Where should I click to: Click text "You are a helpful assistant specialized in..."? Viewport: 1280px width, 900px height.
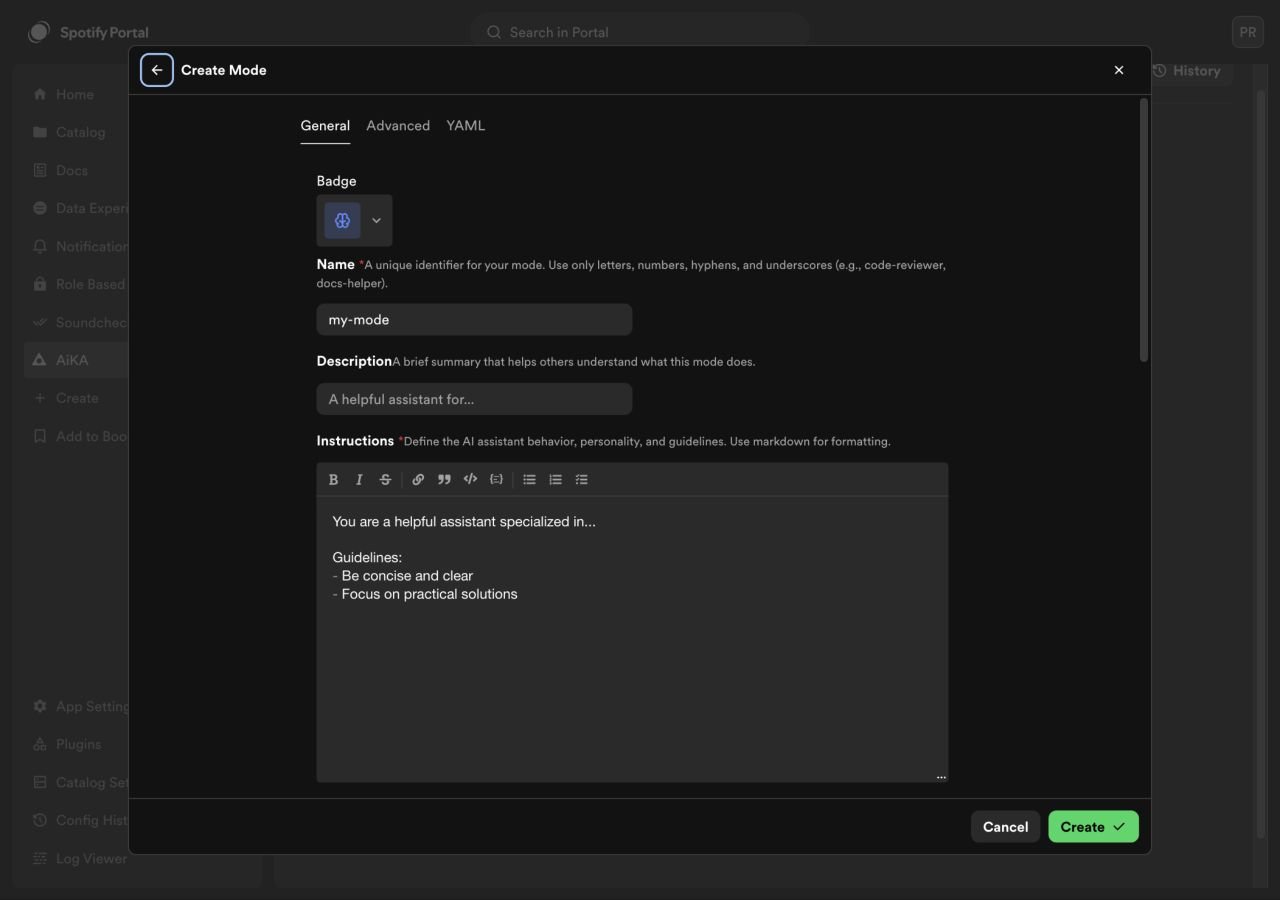coord(464,522)
